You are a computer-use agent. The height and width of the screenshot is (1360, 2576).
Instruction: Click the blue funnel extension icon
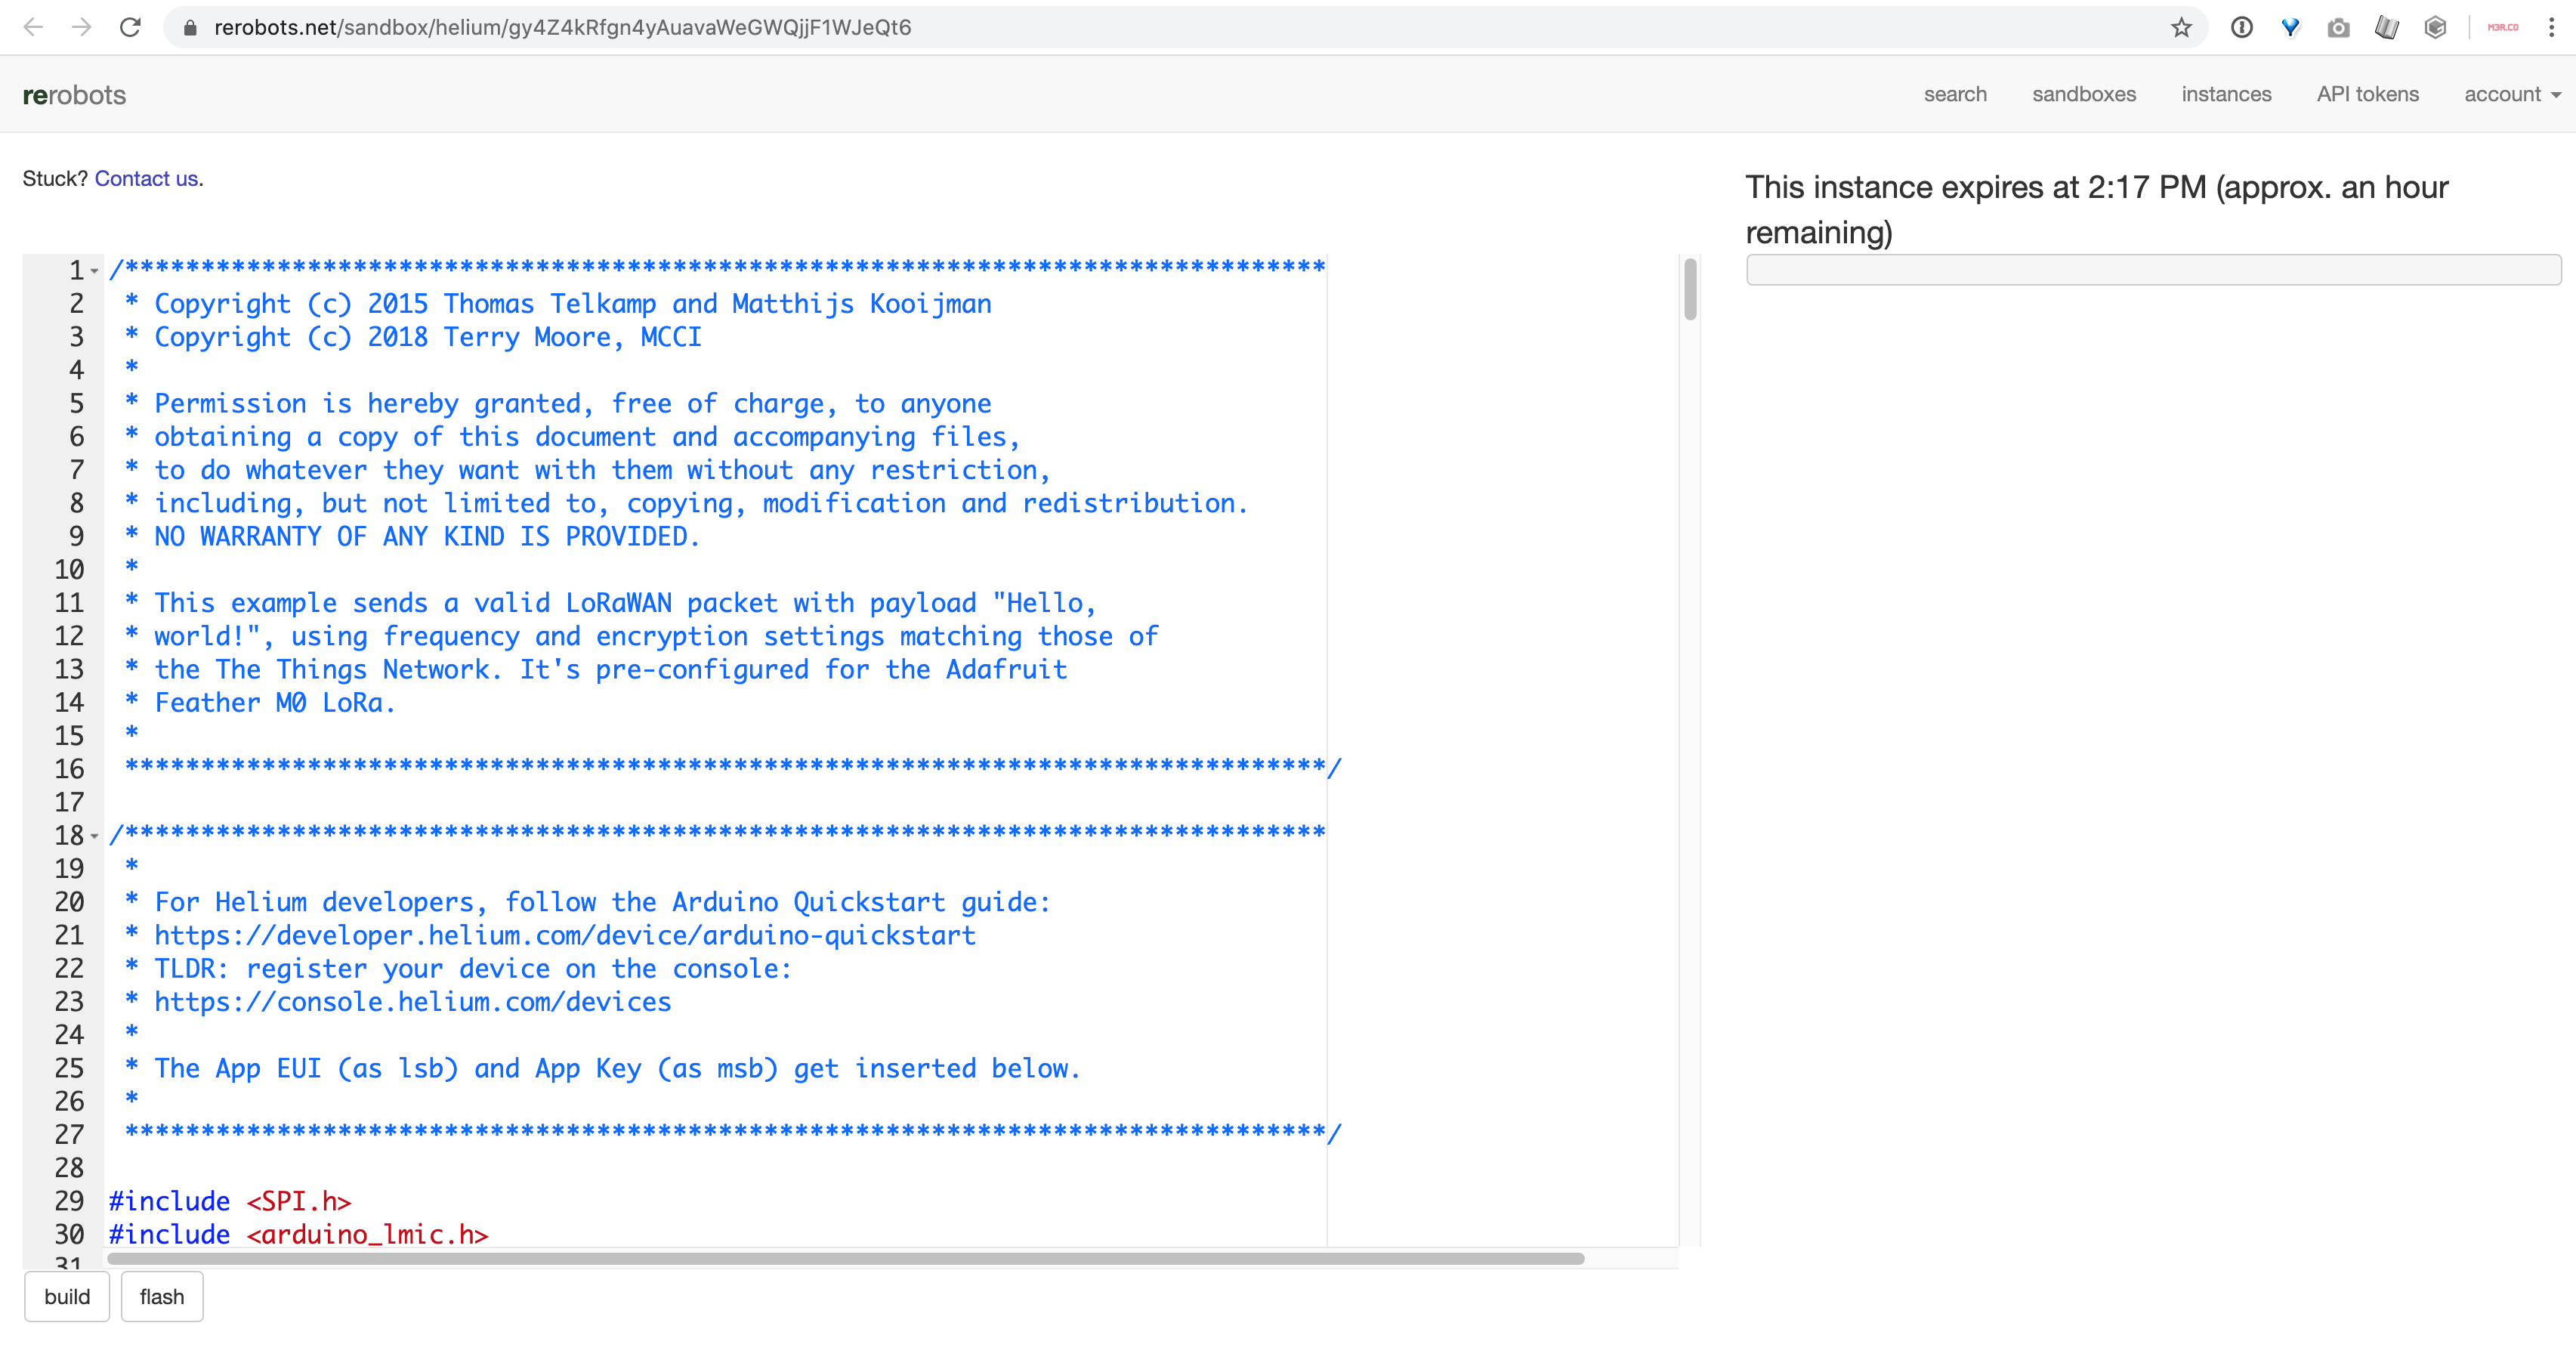(x=2290, y=27)
